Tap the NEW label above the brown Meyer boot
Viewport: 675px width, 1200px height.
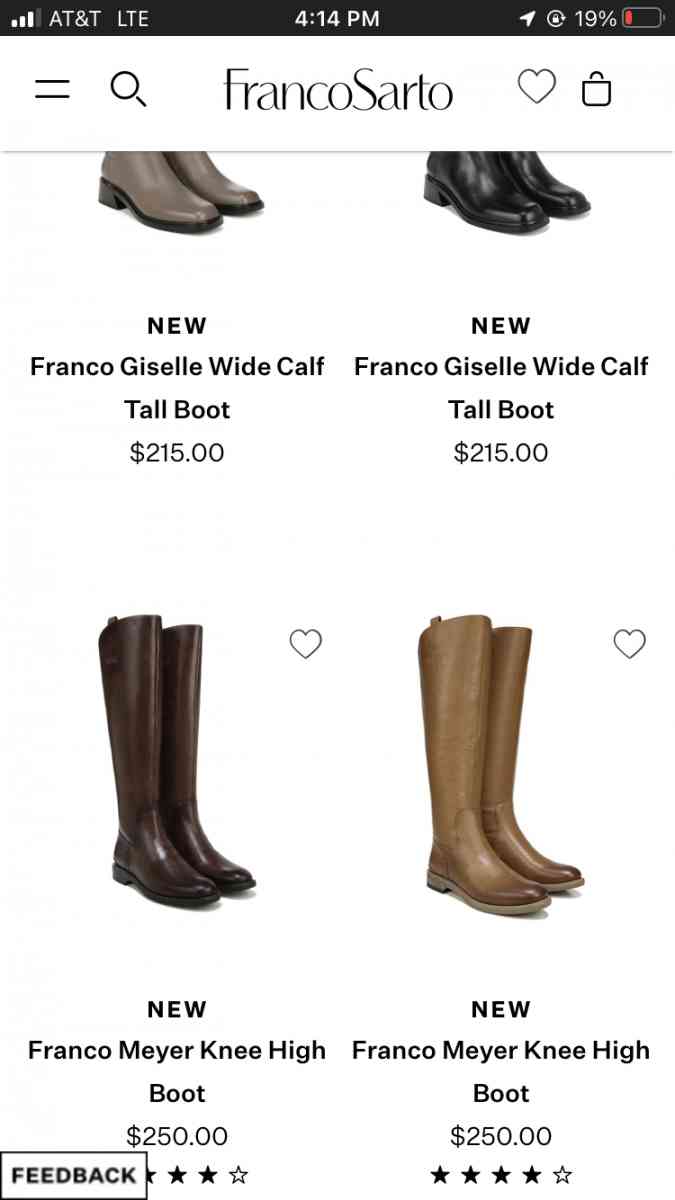pos(177,1009)
